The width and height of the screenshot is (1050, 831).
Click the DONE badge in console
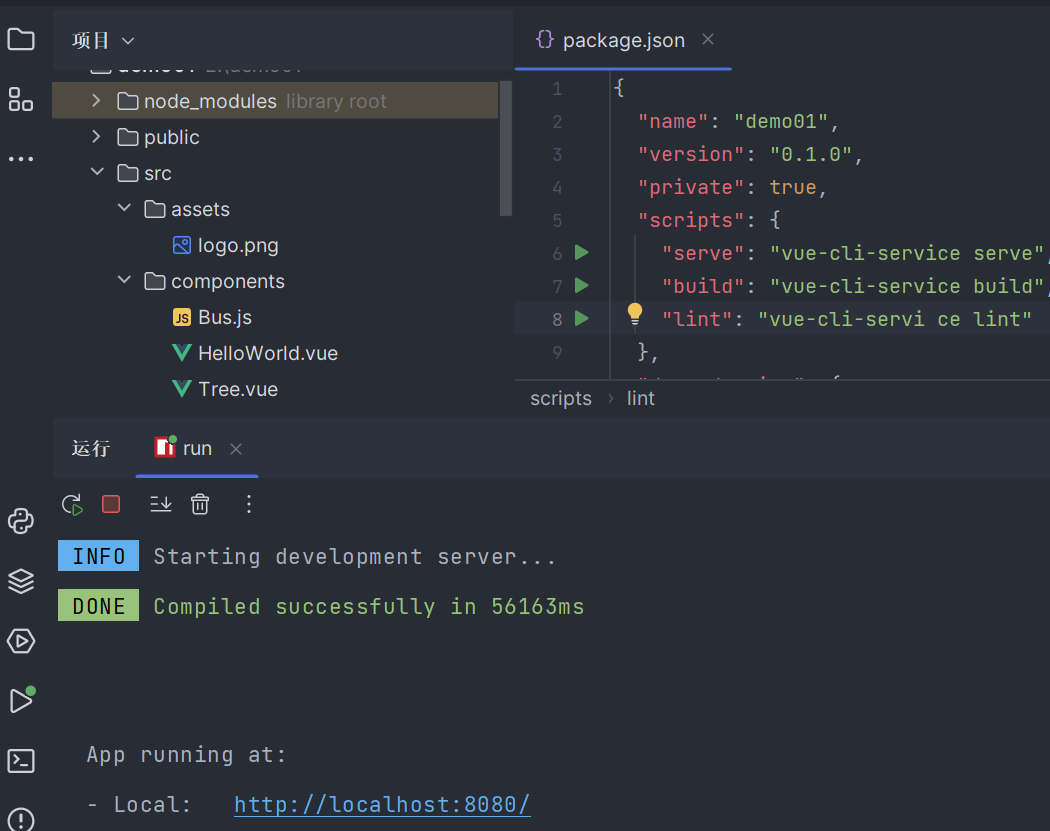(x=98, y=605)
